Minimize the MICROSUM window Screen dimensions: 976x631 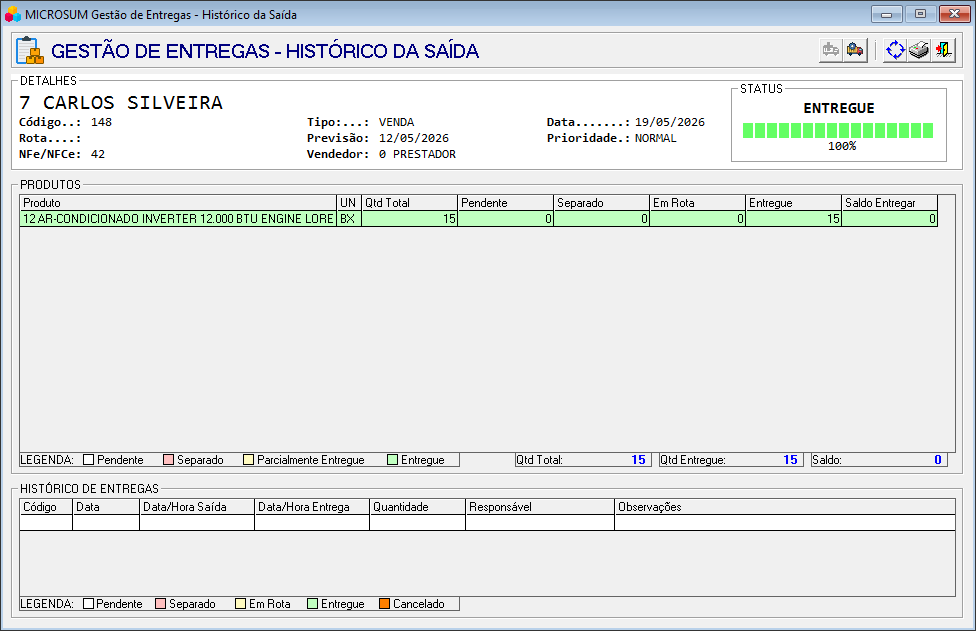click(x=887, y=14)
